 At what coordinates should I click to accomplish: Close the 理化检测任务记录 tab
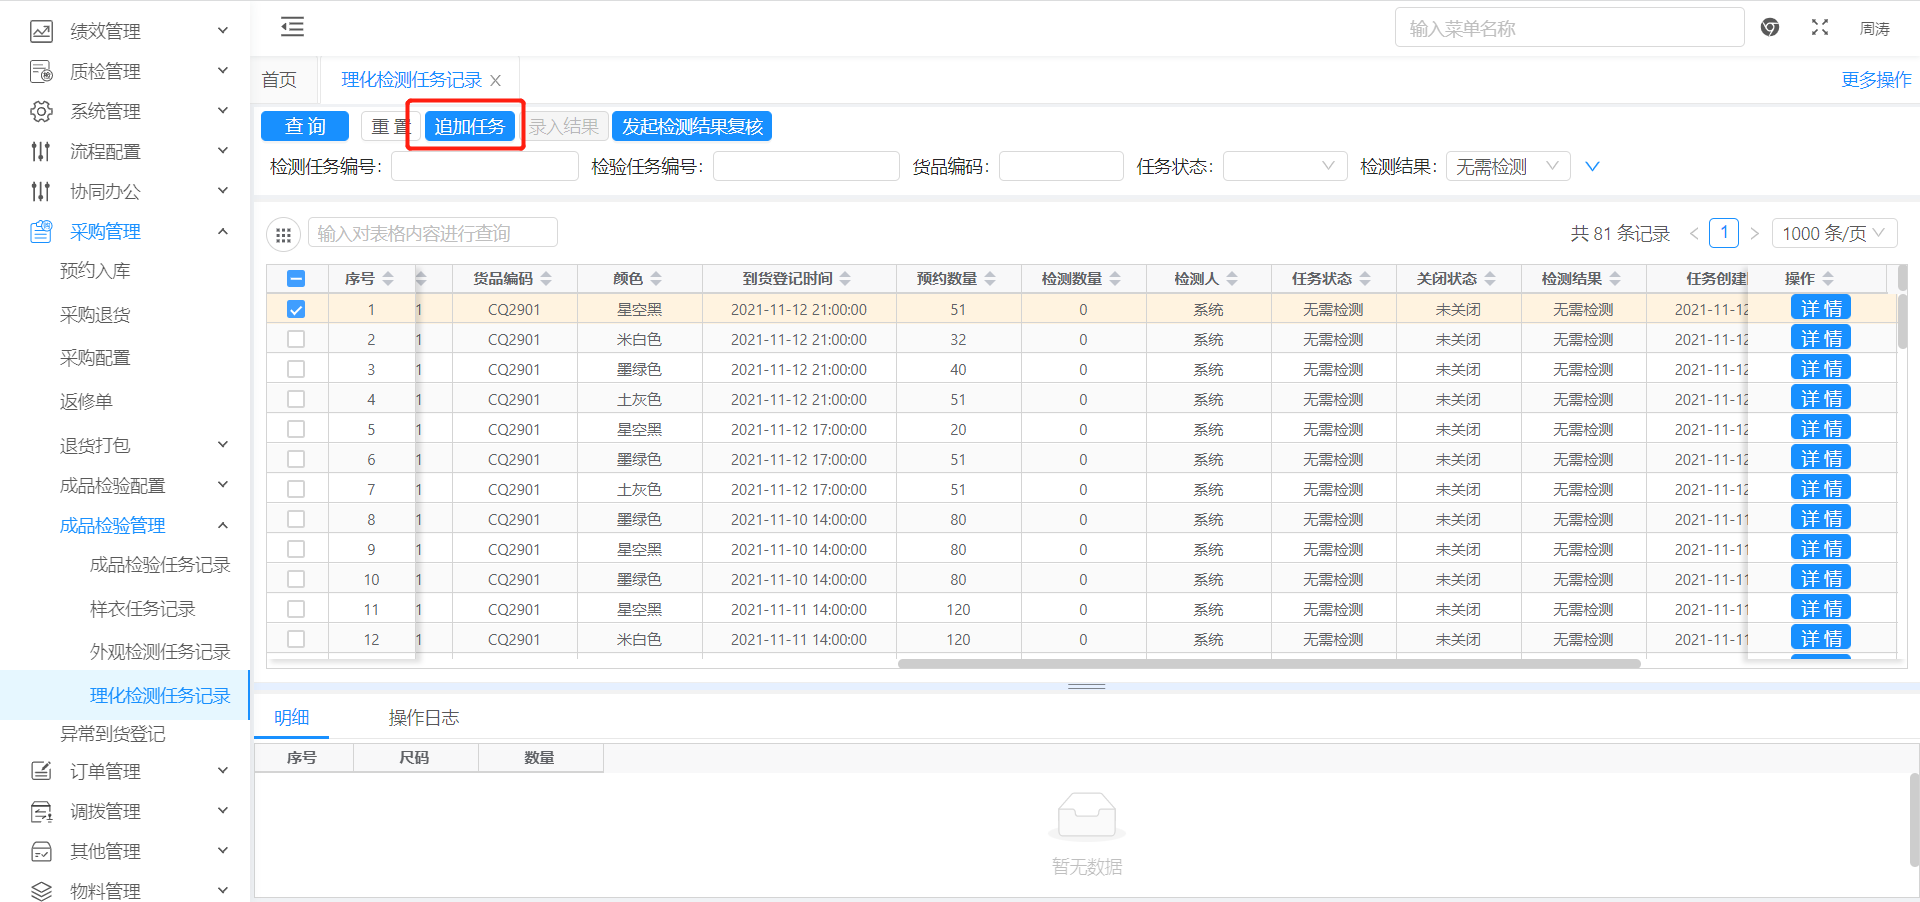tap(496, 81)
